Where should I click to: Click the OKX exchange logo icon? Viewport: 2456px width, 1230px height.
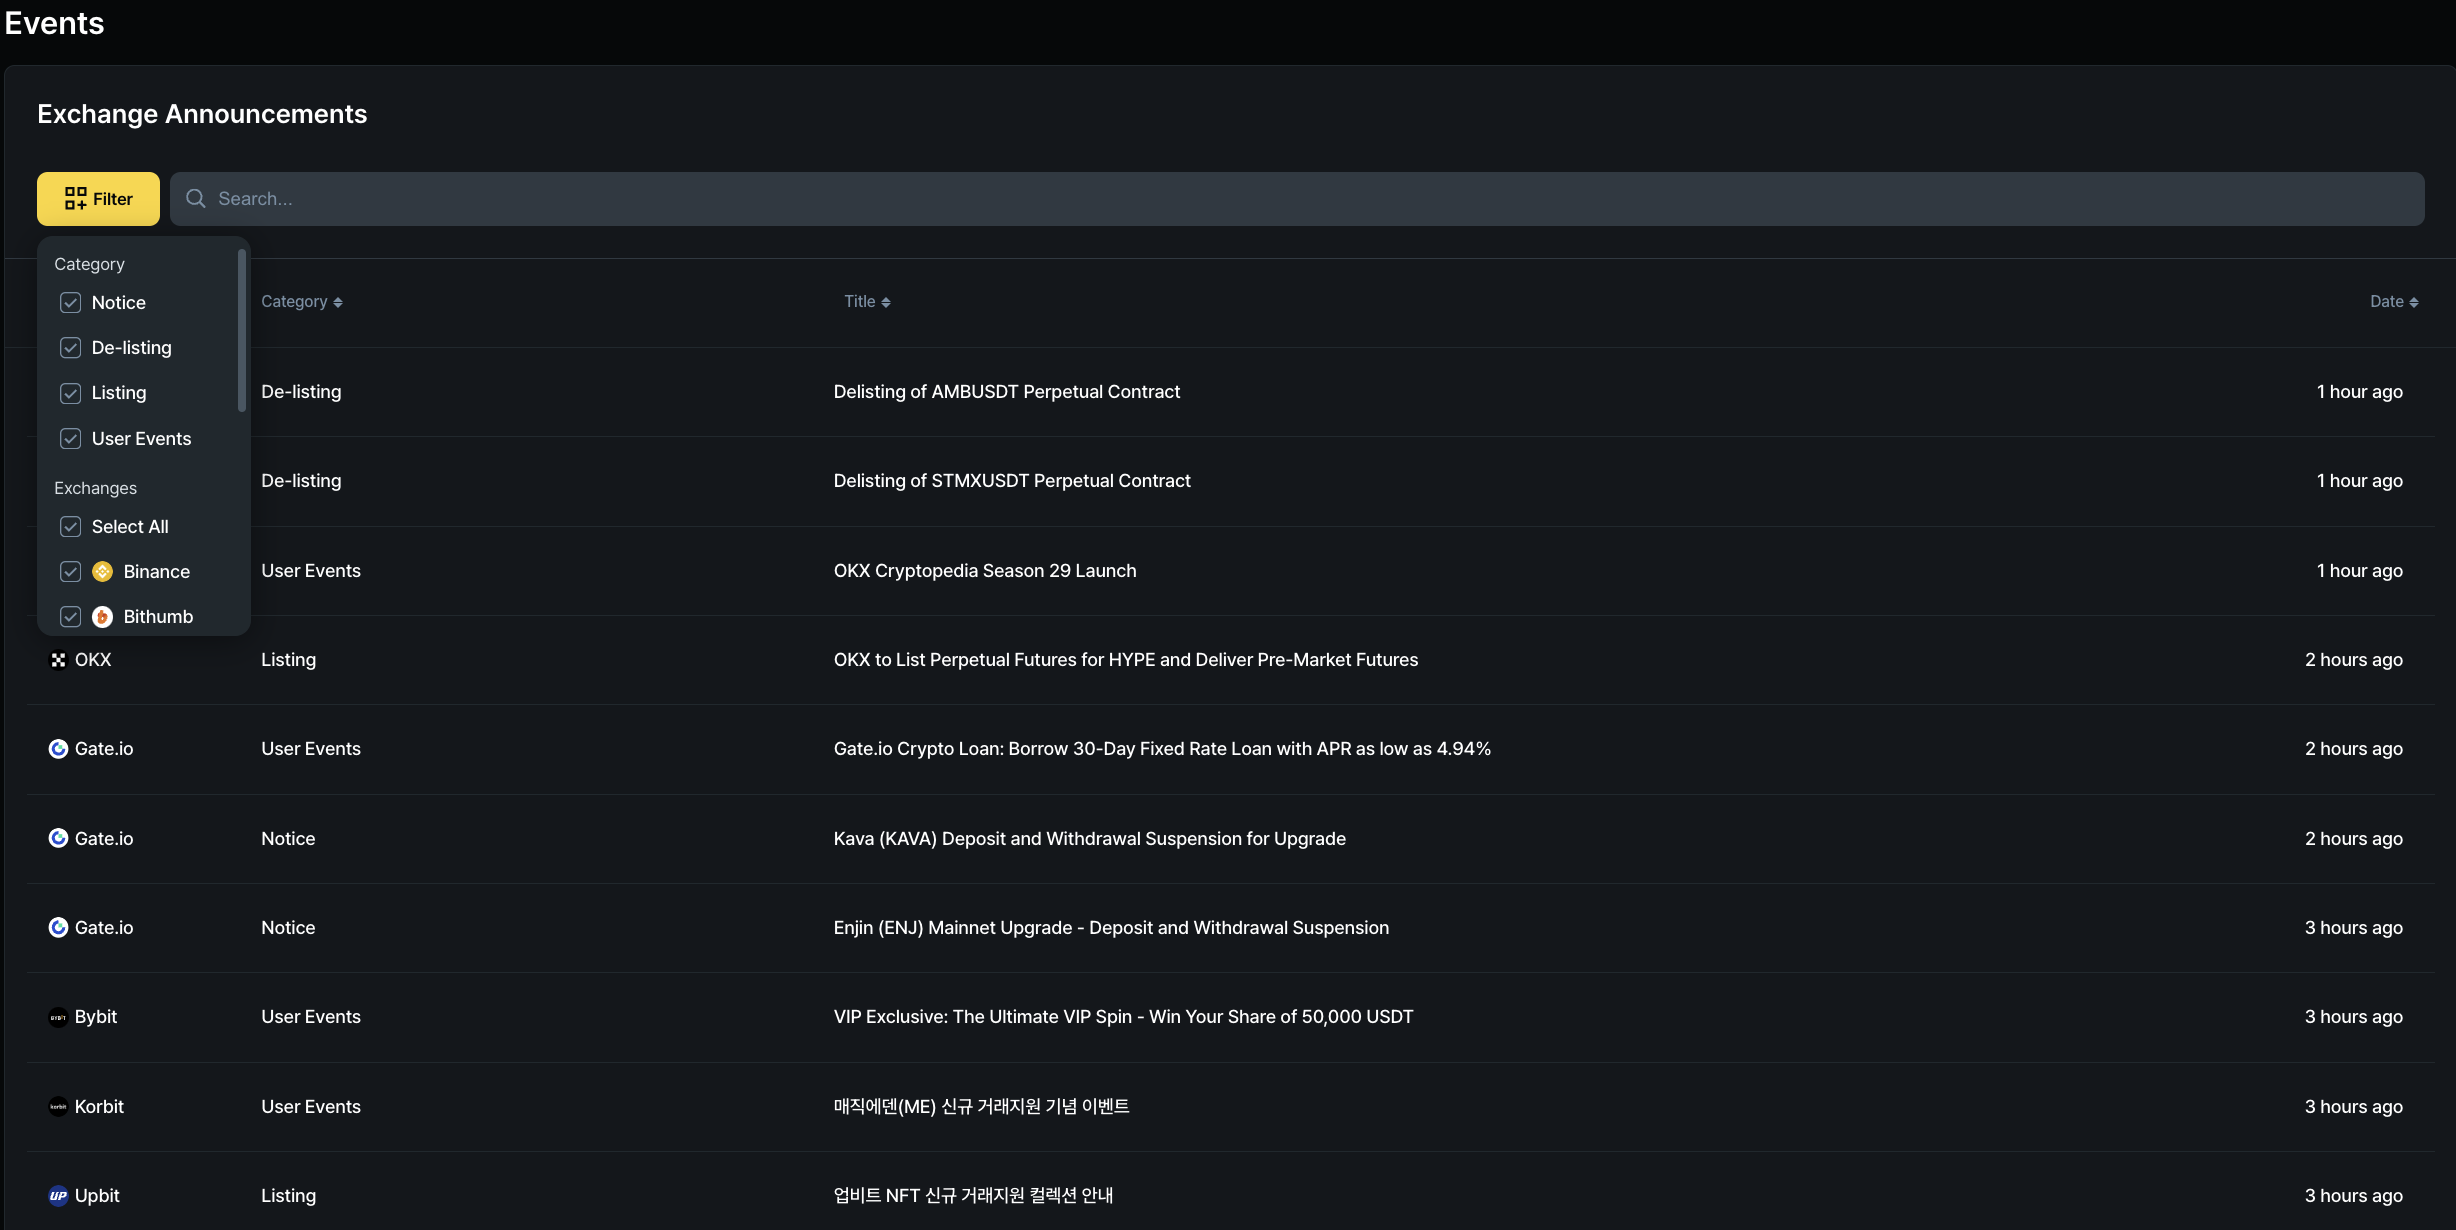click(58, 660)
